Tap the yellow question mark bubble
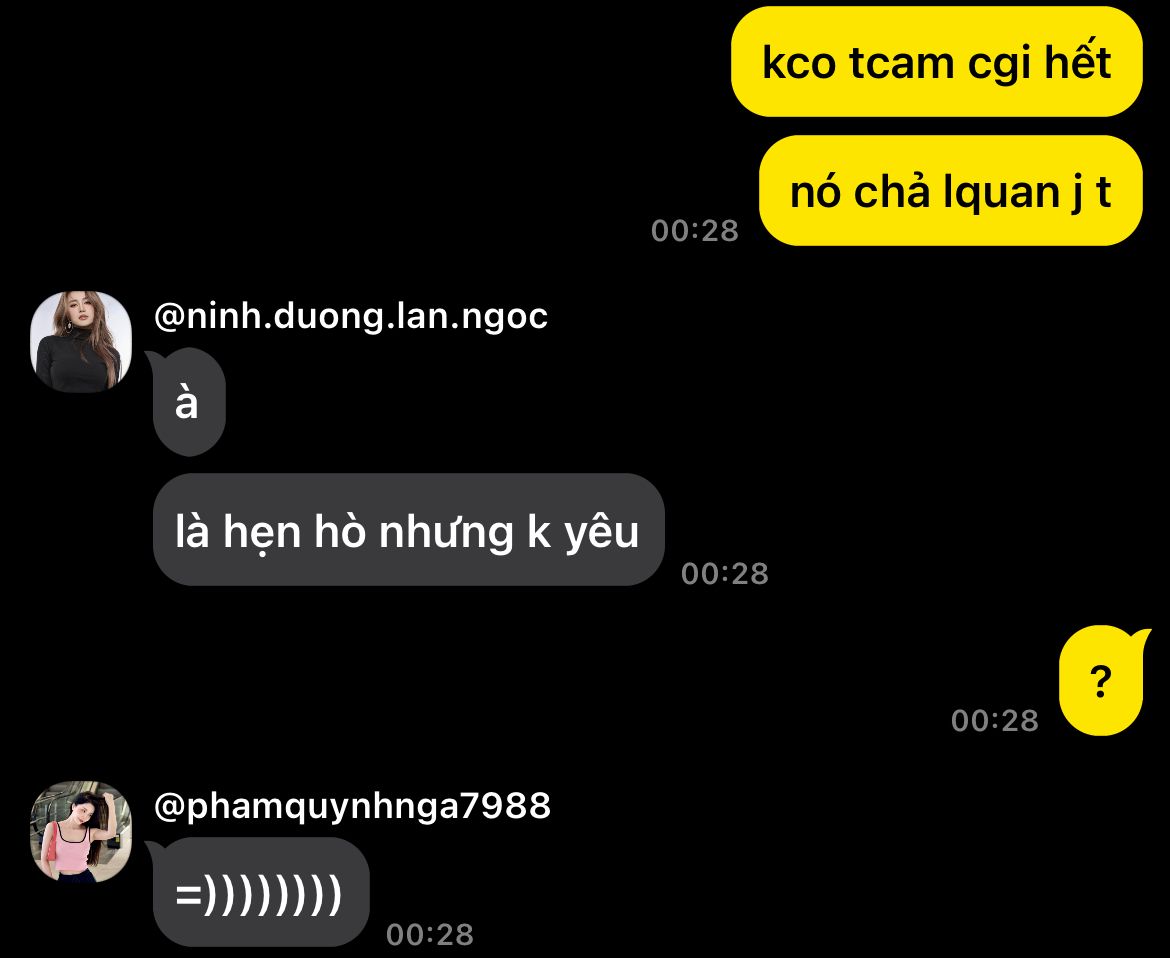Image resolution: width=1170 pixels, height=958 pixels. point(1102,681)
